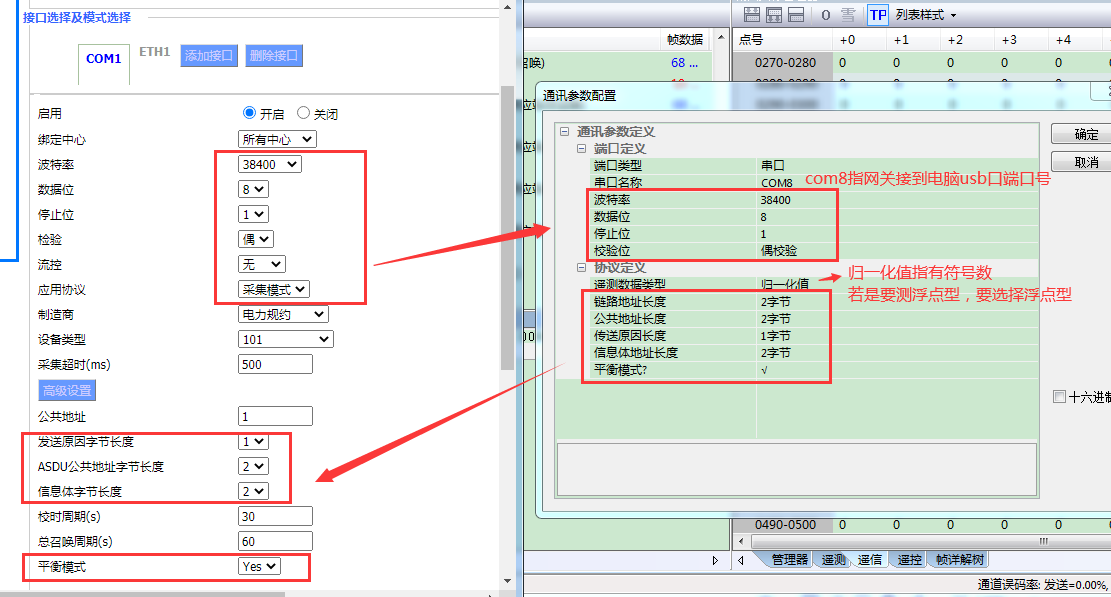This screenshot has height=597, width=1111.
Task: Click the 总召唤周期(s) input field
Action: (275, 541)
